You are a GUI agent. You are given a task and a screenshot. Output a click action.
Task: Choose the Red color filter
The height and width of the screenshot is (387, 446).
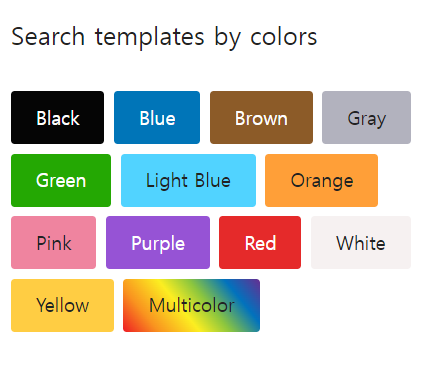pyautogui.click(x=260, y=242)
